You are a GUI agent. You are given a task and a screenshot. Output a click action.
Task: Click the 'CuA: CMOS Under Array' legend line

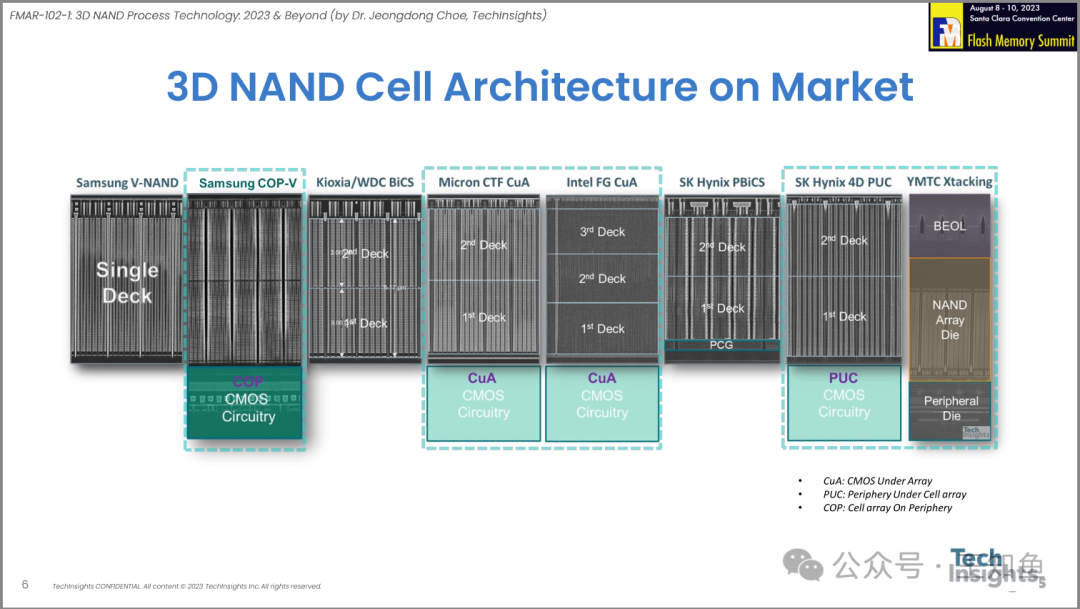point(878,481)
